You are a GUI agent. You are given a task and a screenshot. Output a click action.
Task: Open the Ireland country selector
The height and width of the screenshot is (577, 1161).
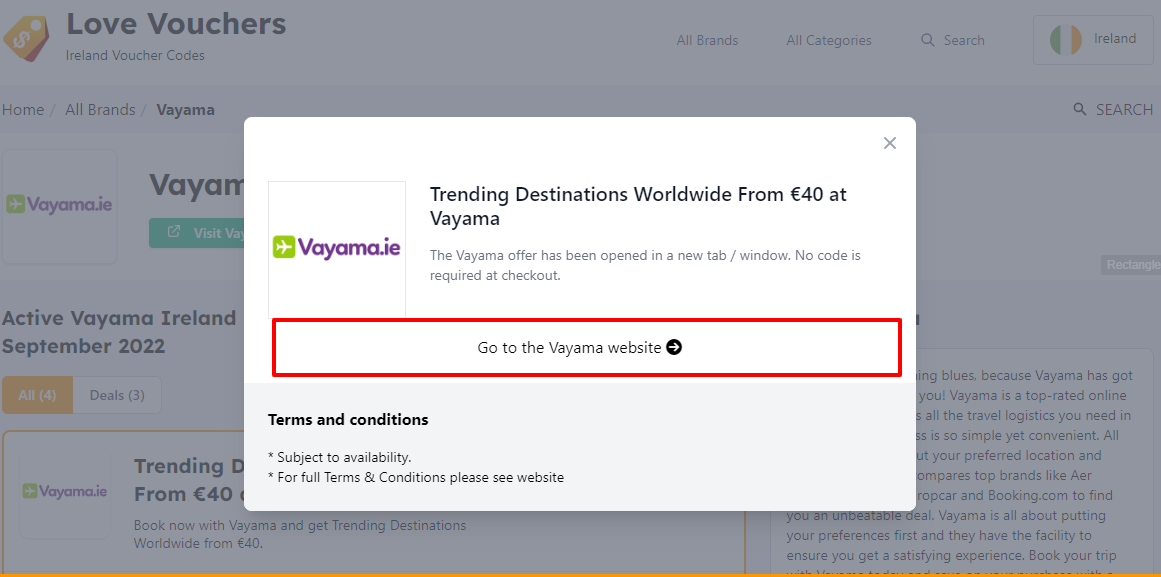click(1093, 39)
